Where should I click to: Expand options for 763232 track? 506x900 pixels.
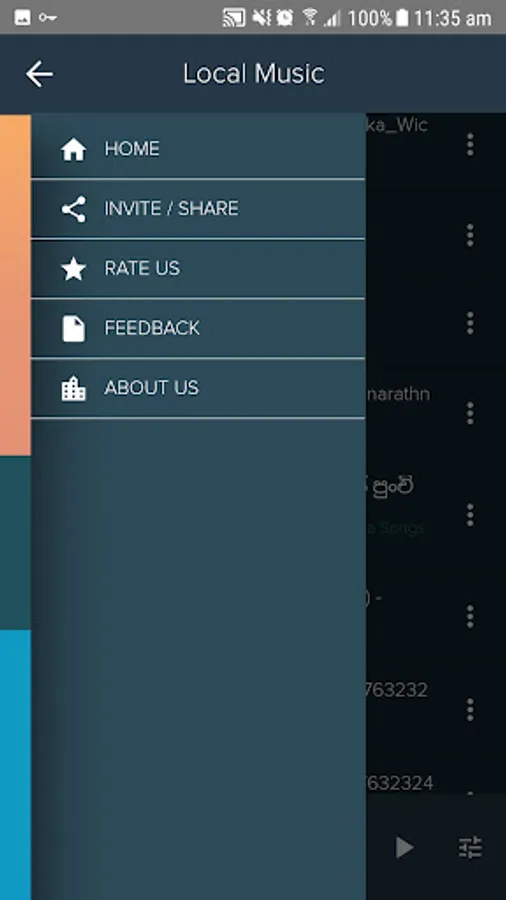[470, 710]
